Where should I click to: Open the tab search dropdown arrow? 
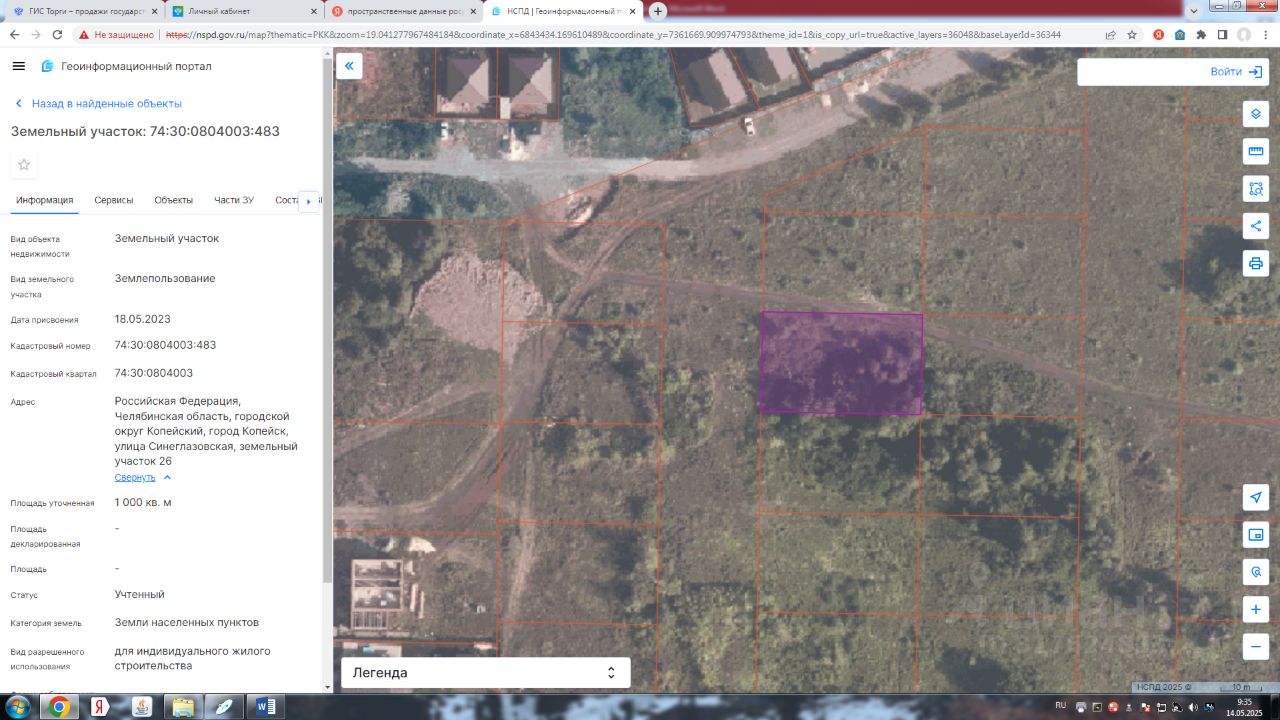(1194, 9)
